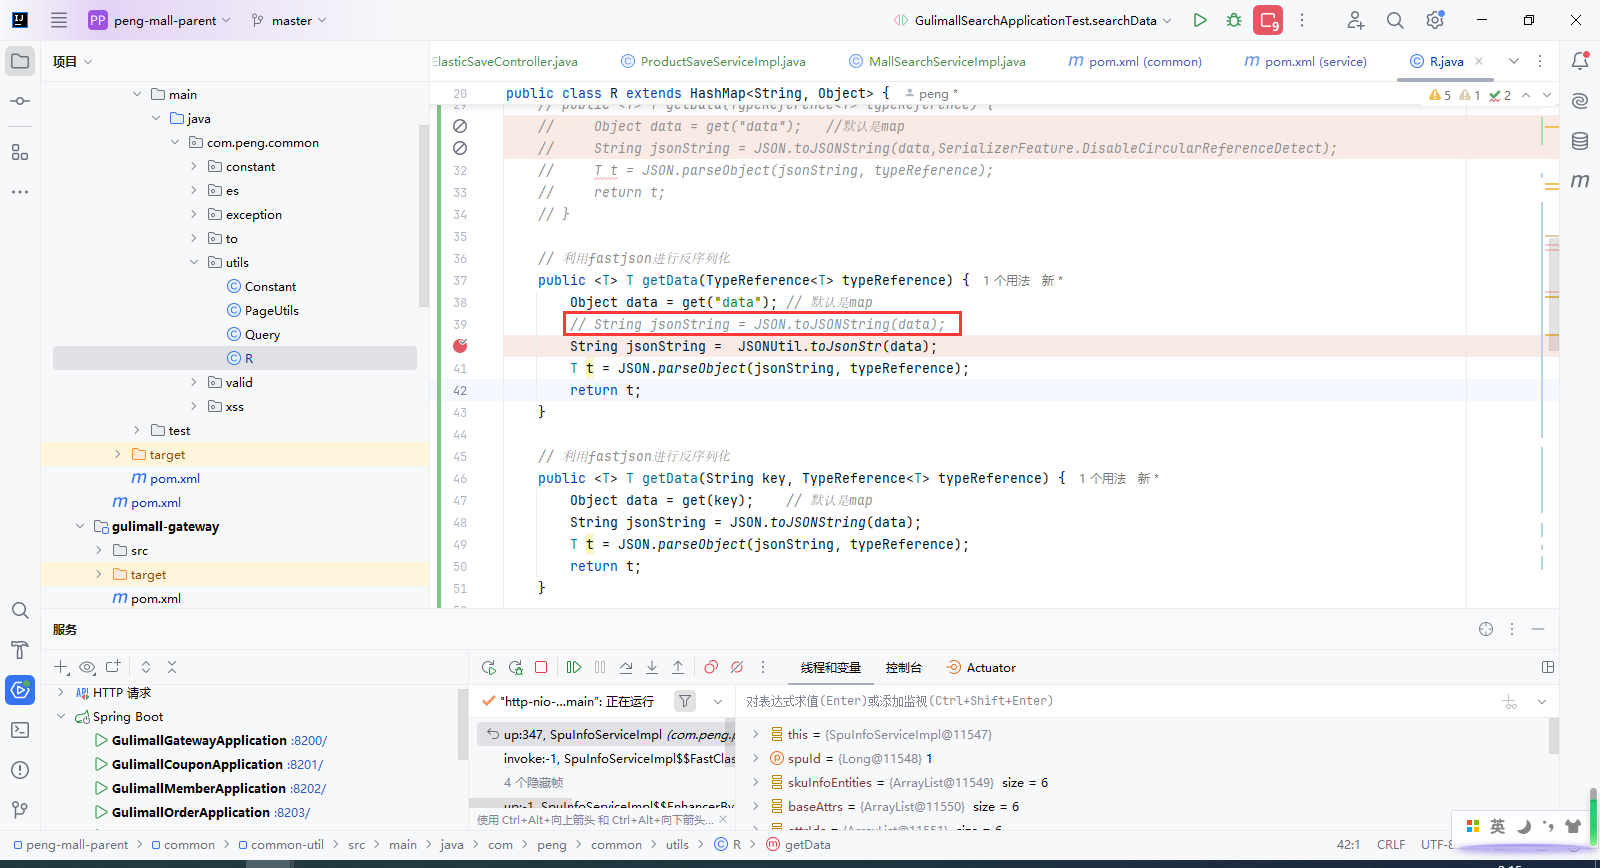Expand the exception package folder
Image resolution: width=1600 pixels, height=868 pixels.
click(x=194, y=214)
